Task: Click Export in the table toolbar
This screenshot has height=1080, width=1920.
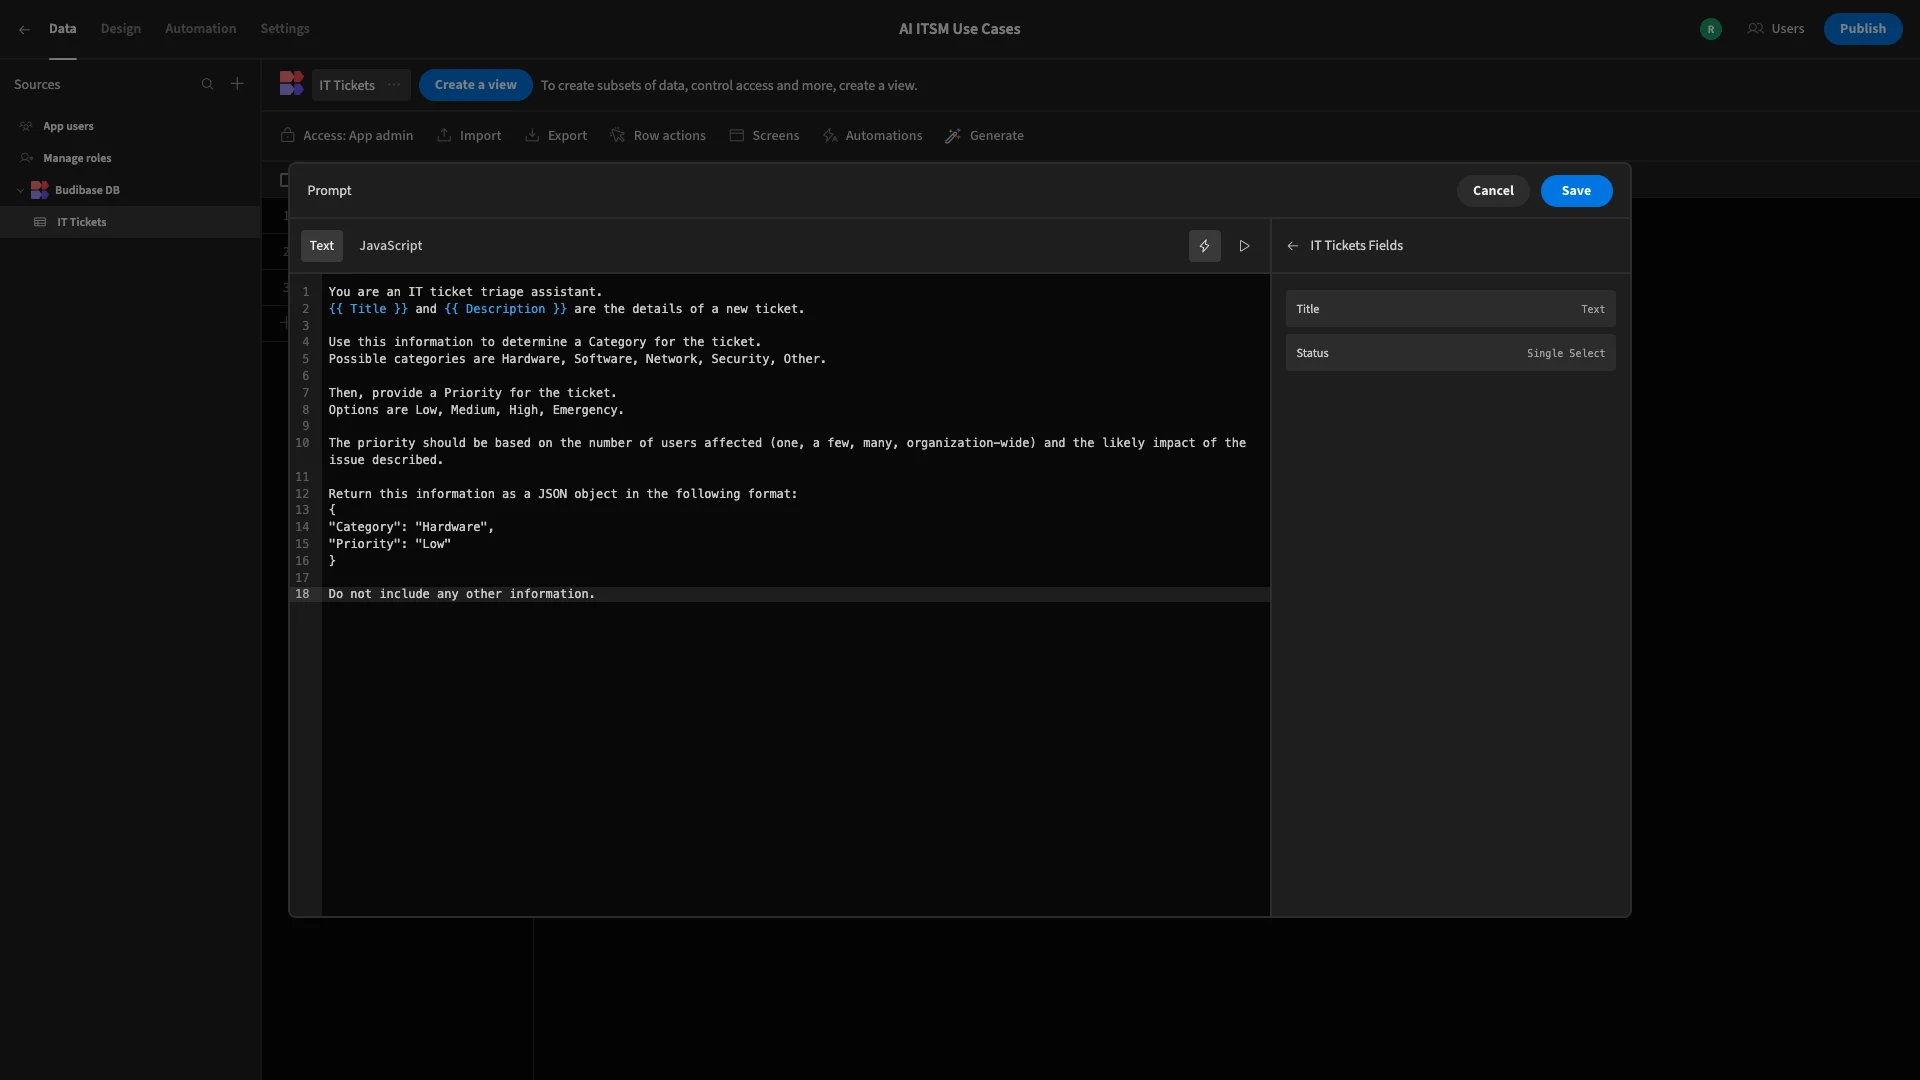Action: click(556, 136)
